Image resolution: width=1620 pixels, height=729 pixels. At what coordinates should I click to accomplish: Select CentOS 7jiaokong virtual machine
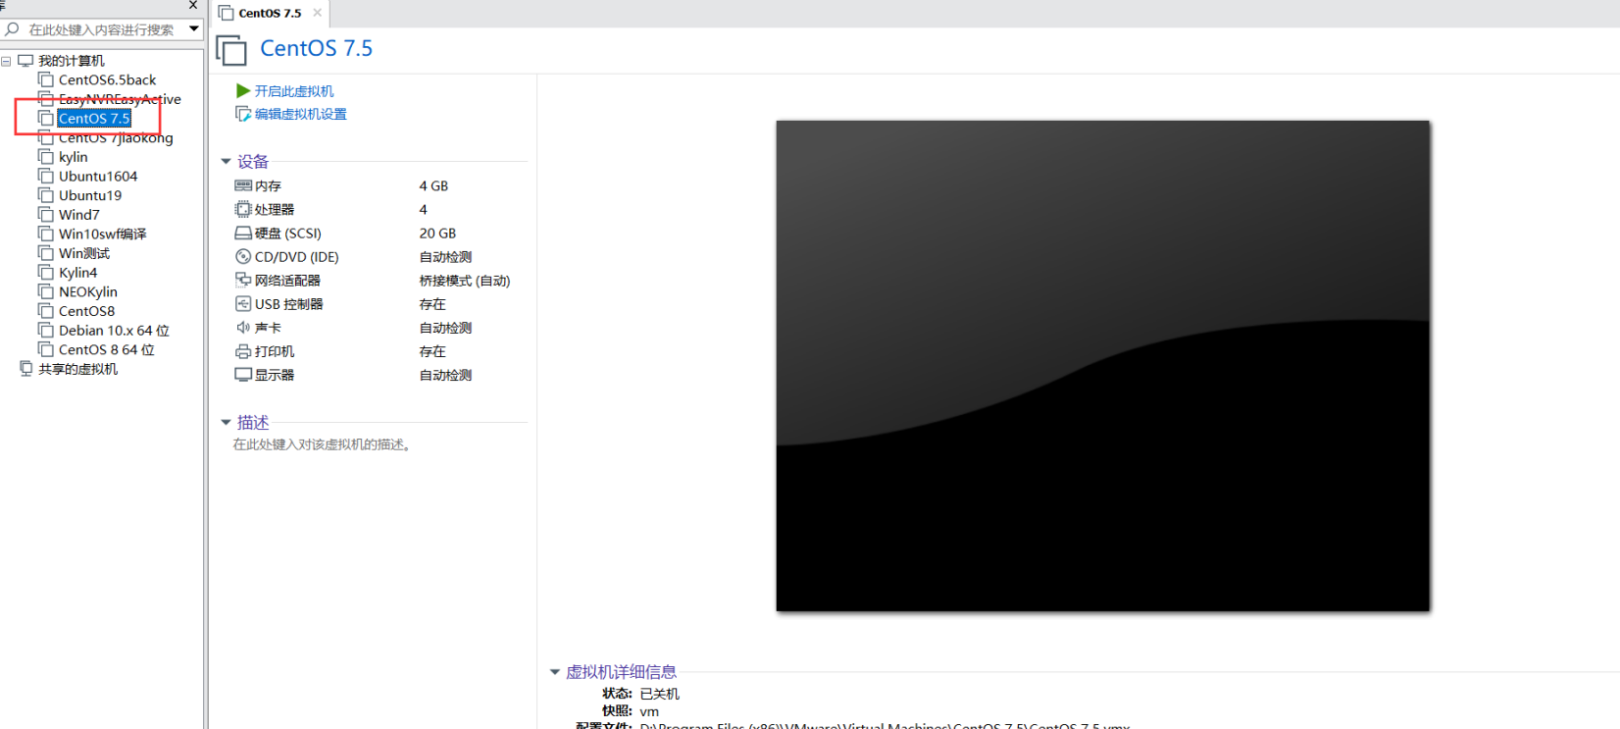[116, 138]
